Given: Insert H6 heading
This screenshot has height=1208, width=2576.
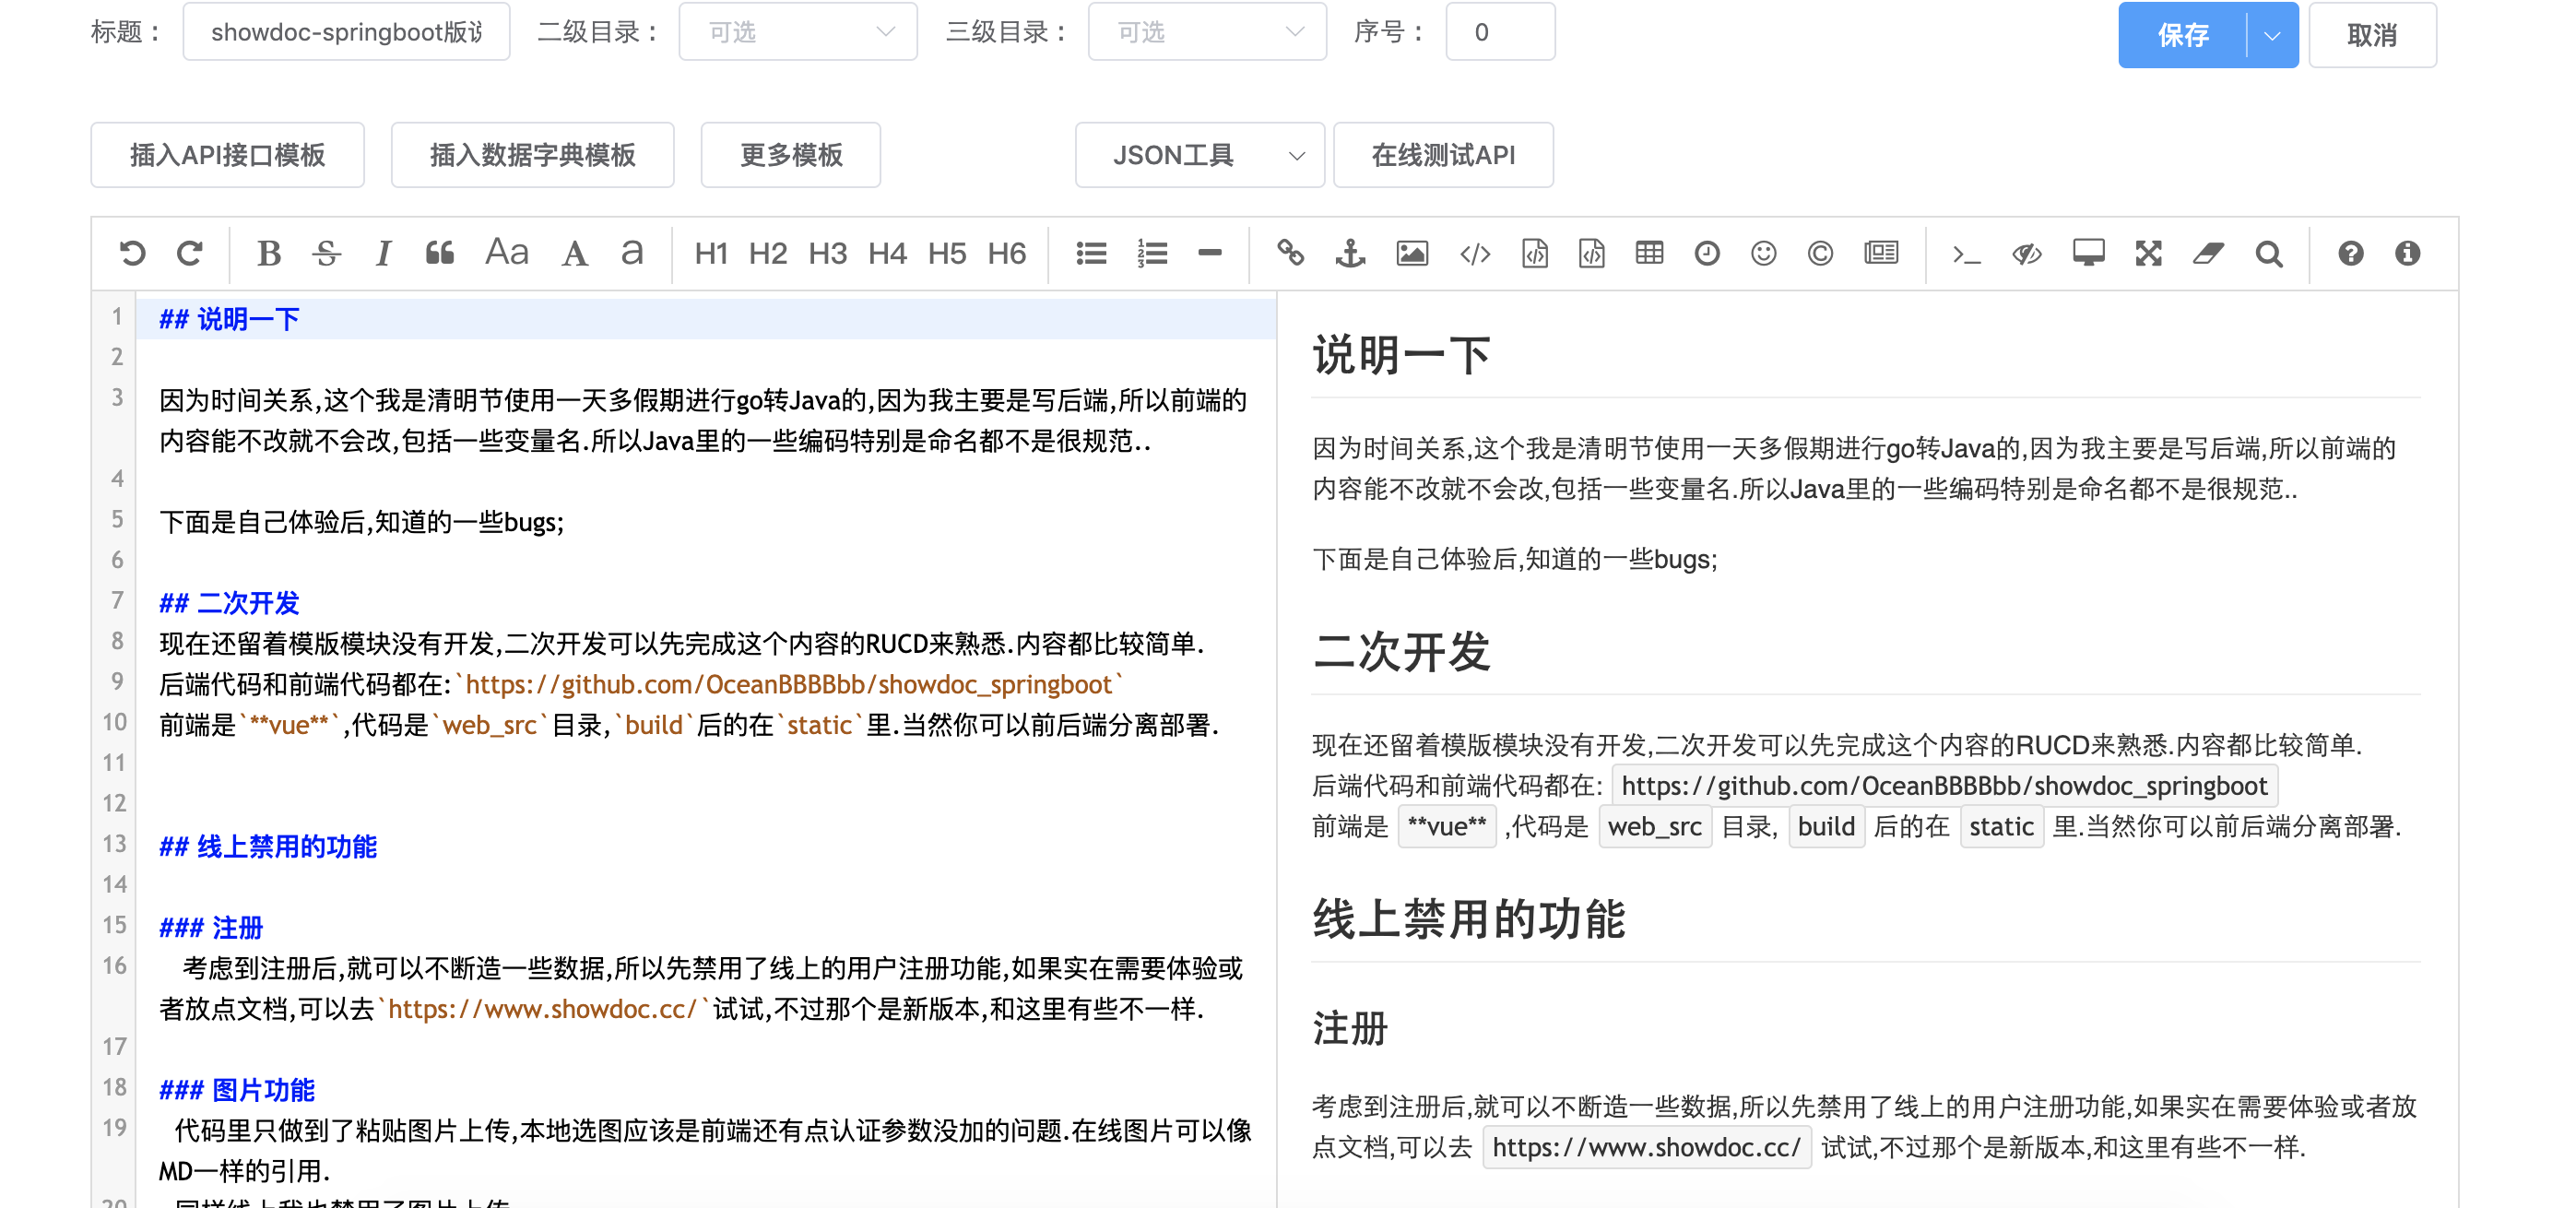Looking at the screenshot, I should [1007, 253].
